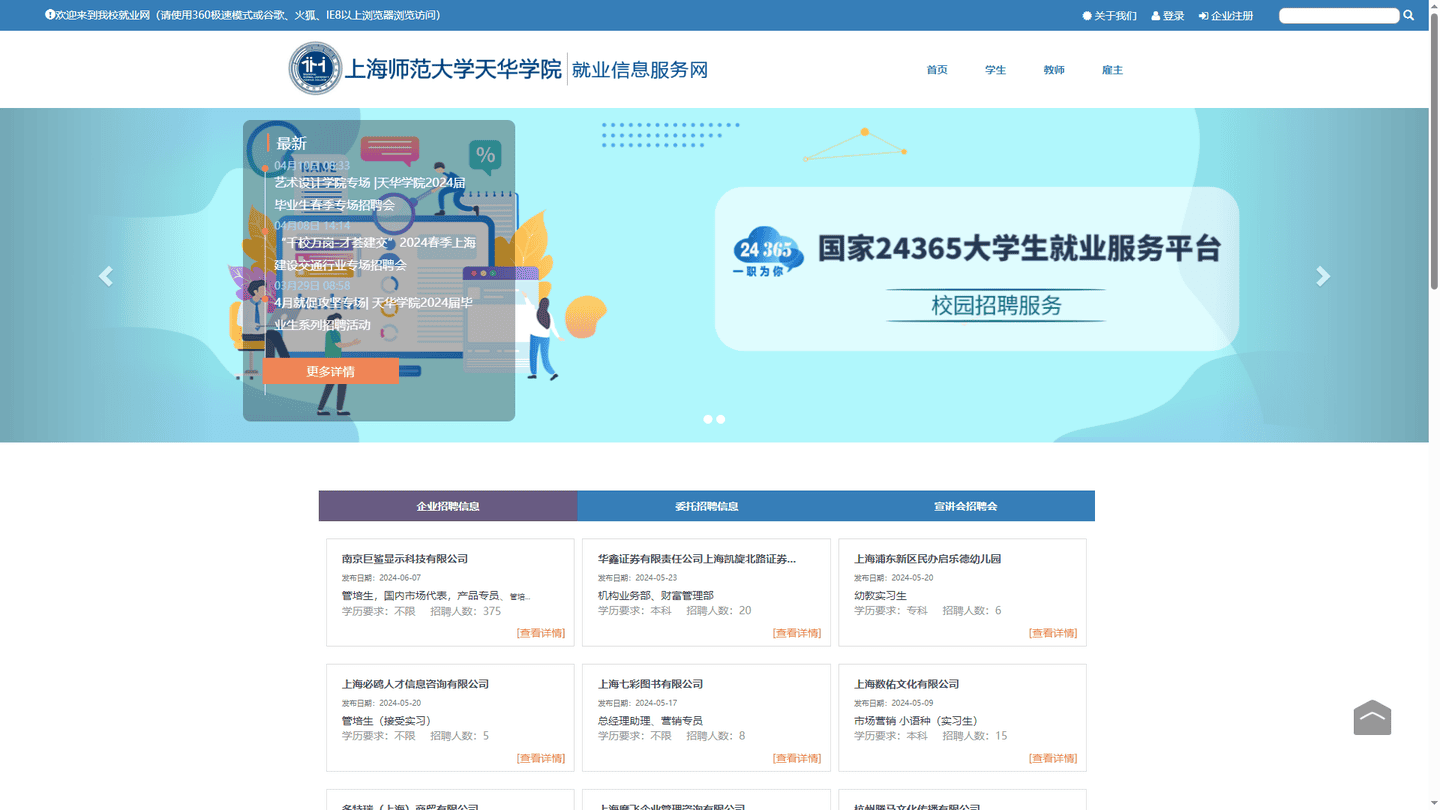Open news 艺术设计学院专场 招聘会

370,194
